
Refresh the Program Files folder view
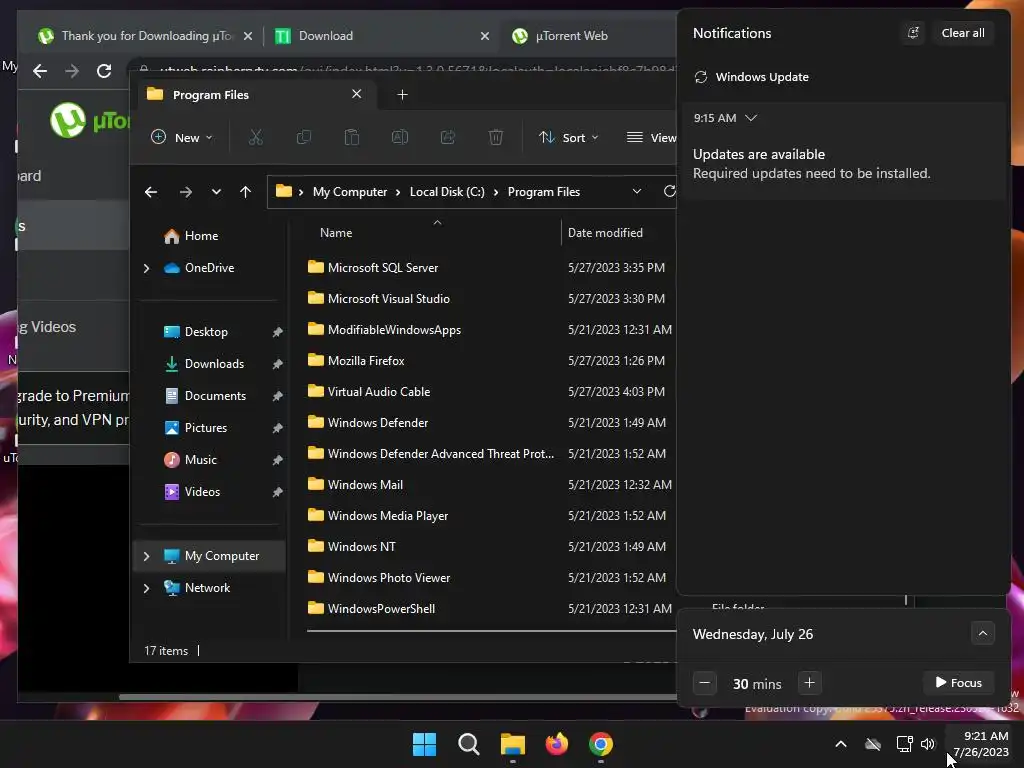pos(669,191)
